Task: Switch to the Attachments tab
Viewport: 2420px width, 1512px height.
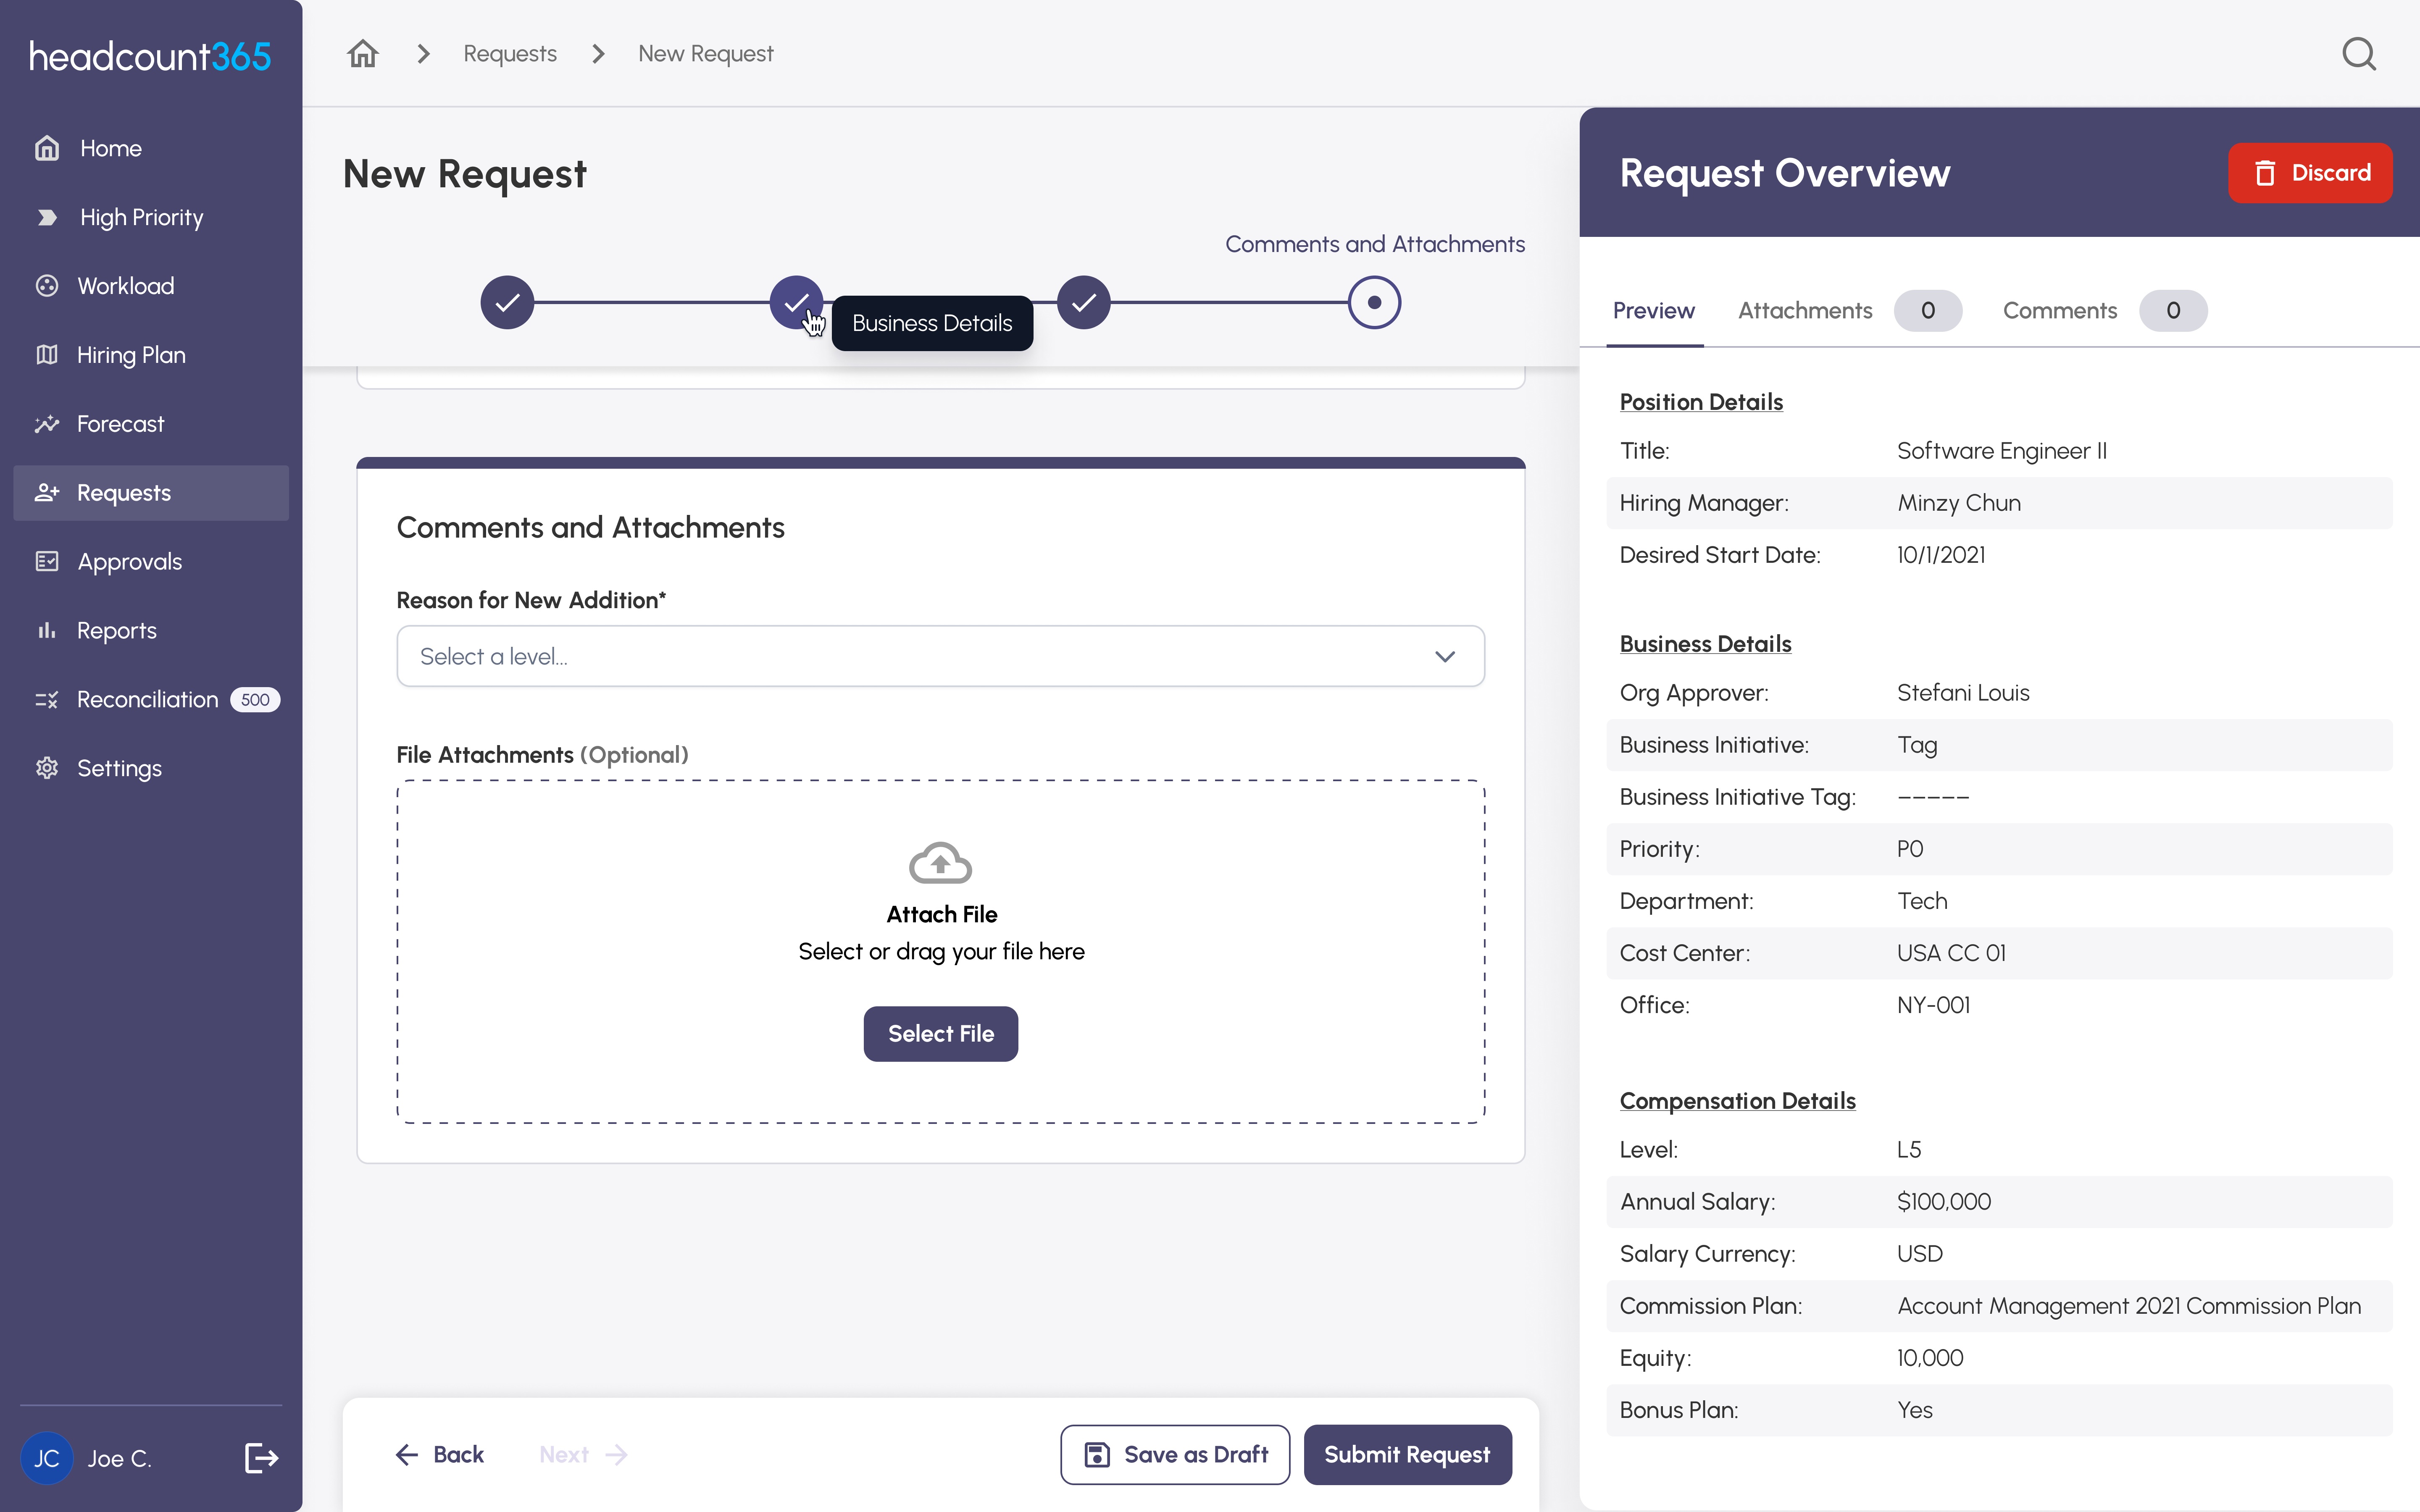Action: [x=1805, y=311]
